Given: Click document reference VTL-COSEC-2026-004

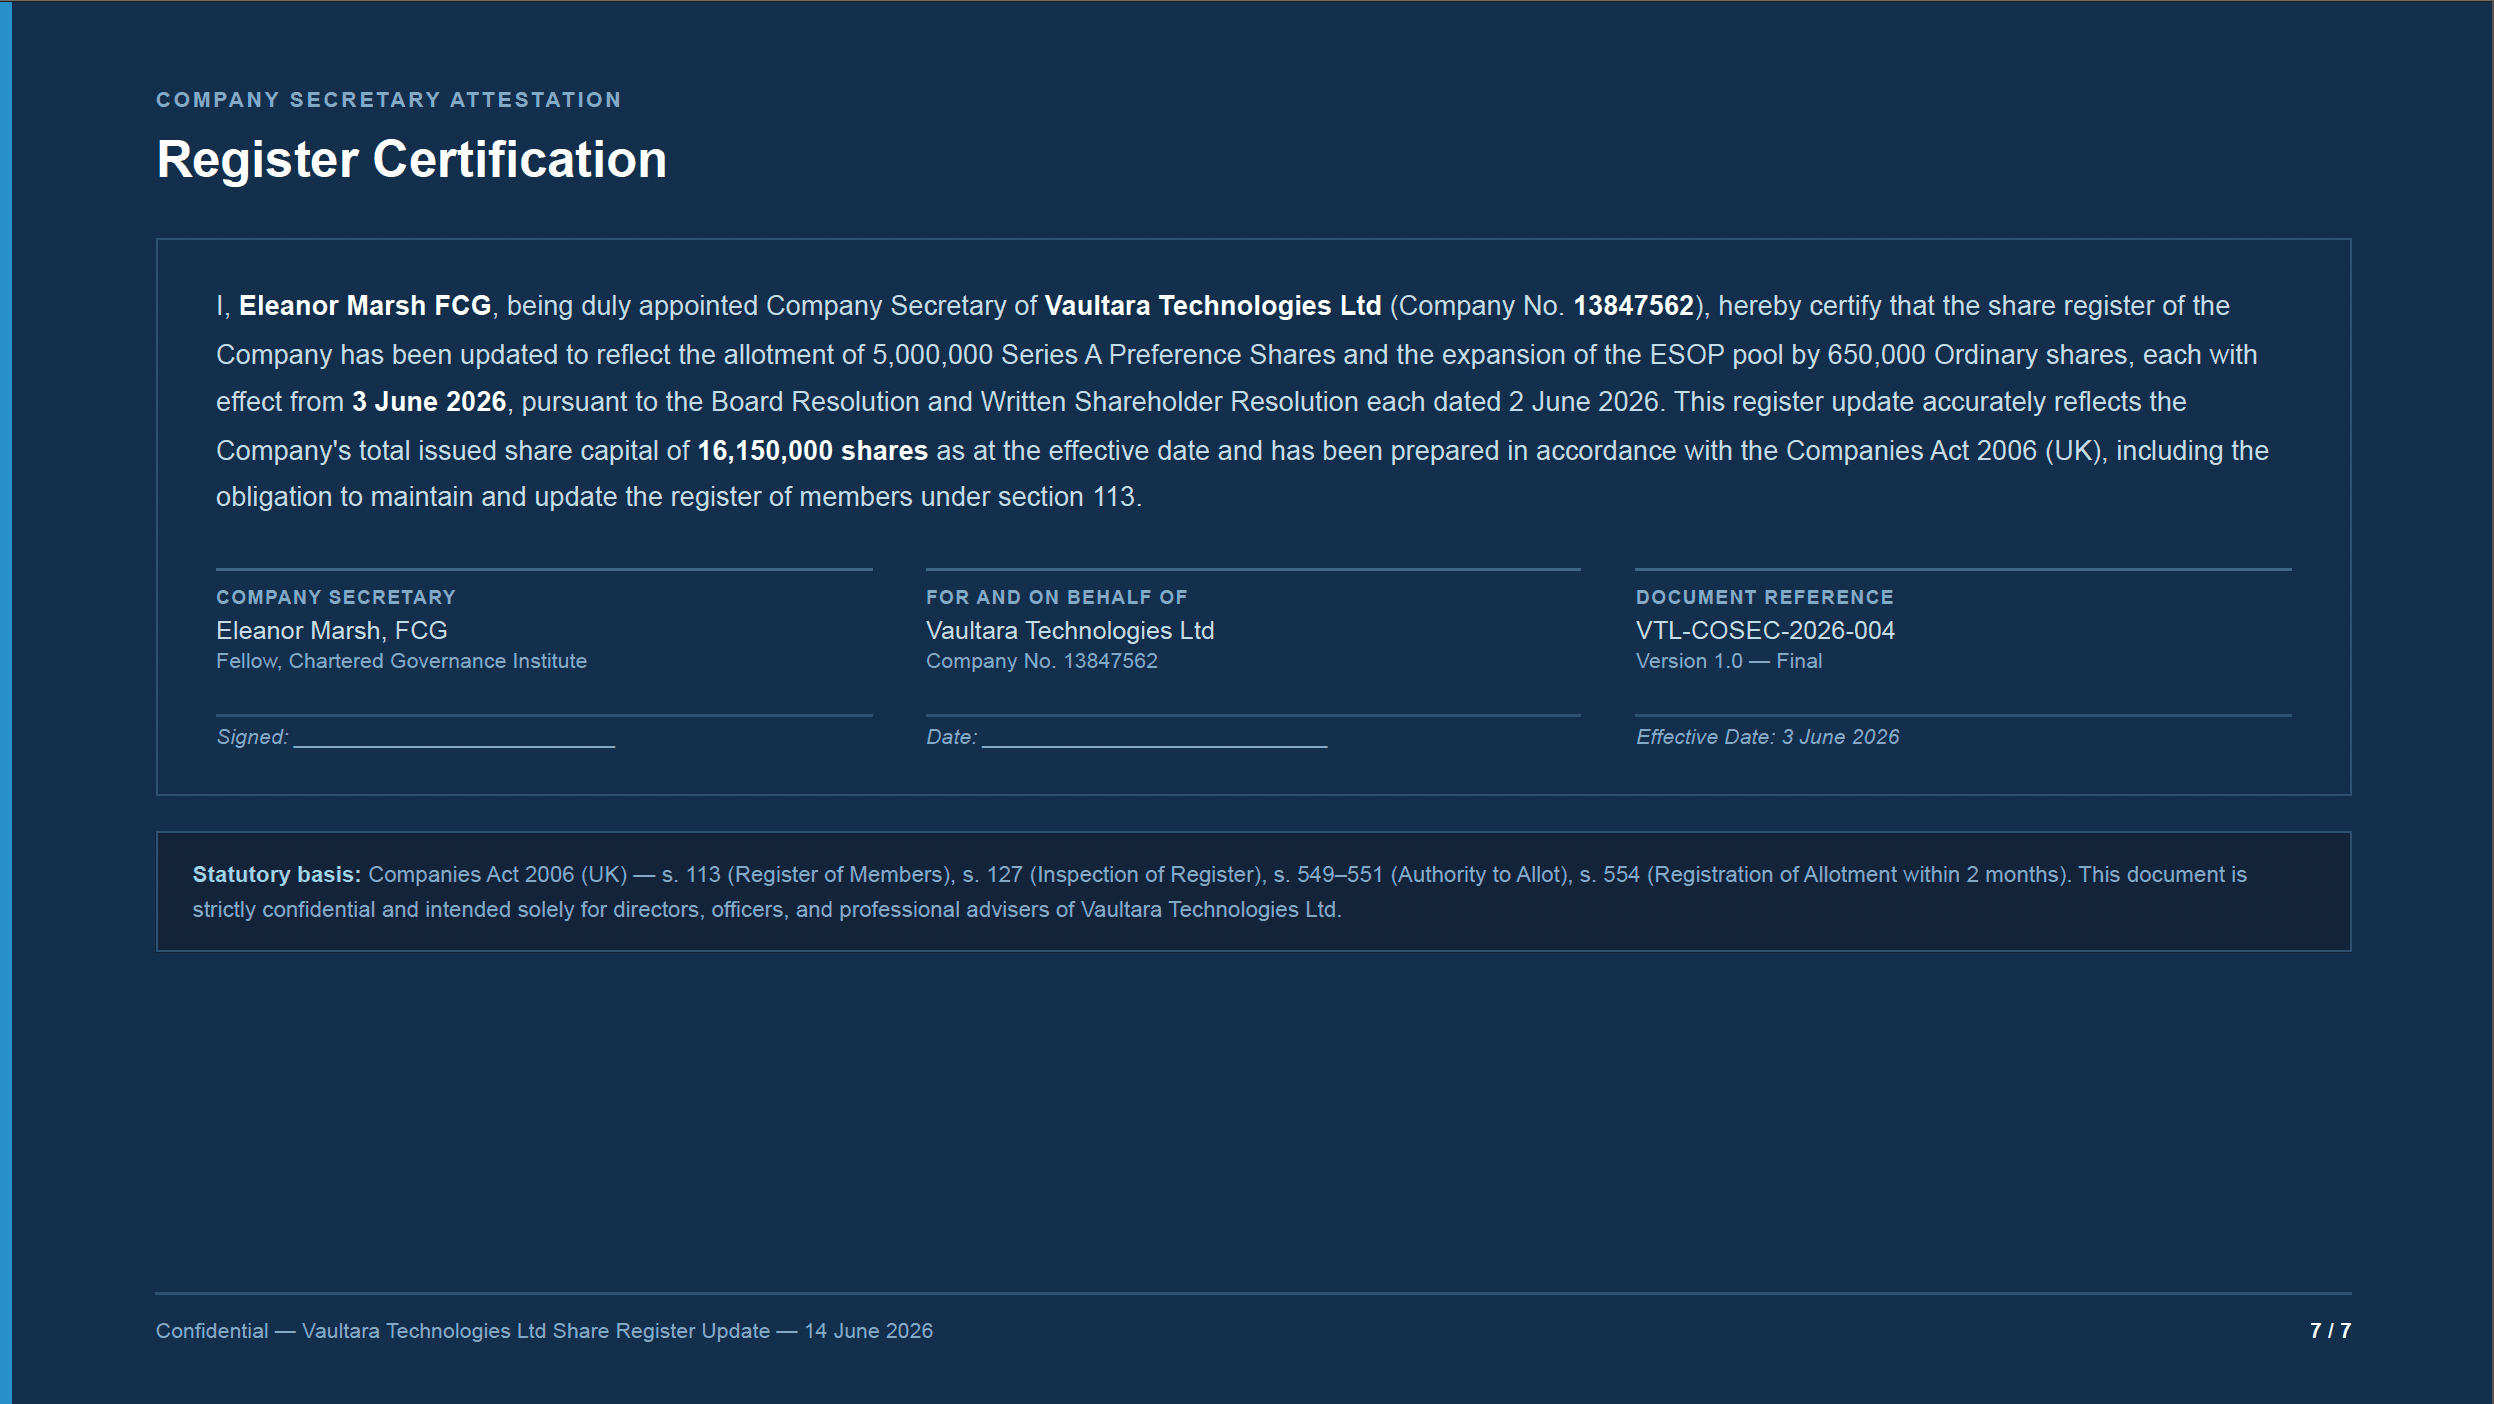Looking at the screenshot, I should pyautogui.click(x=1765, y=631).
